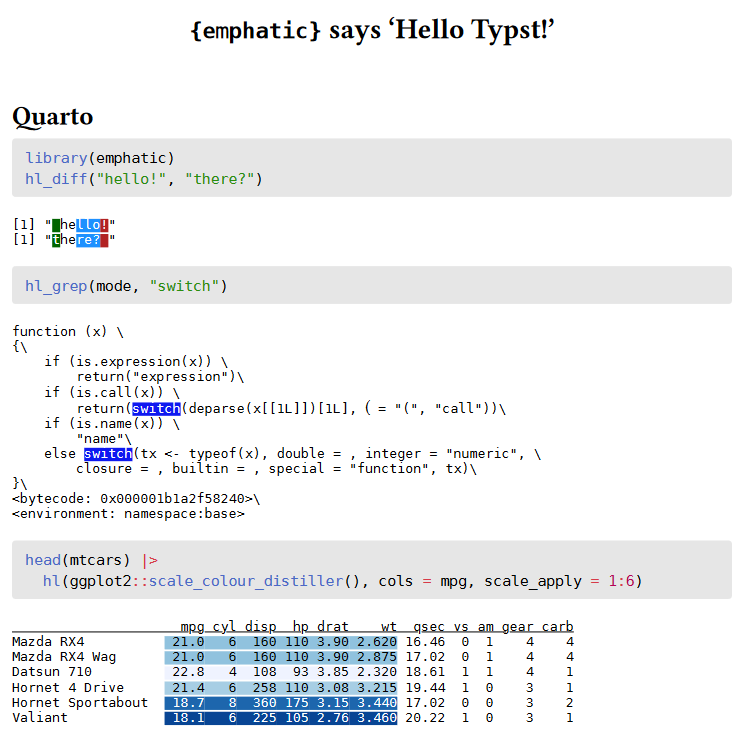Click the output line showing "there?" diff

click(x=64, y=239)
